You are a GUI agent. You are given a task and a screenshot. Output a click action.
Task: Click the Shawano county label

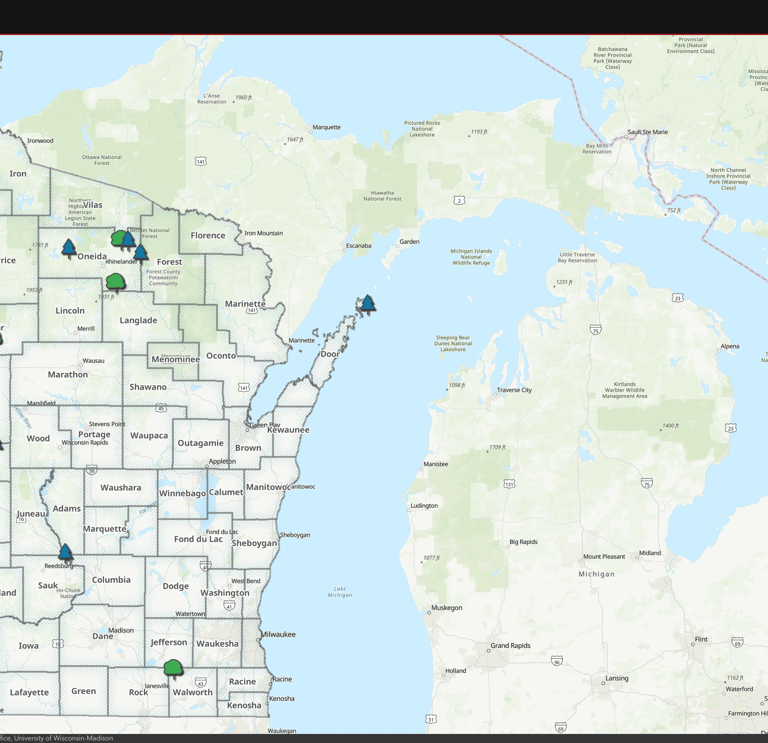148,387
